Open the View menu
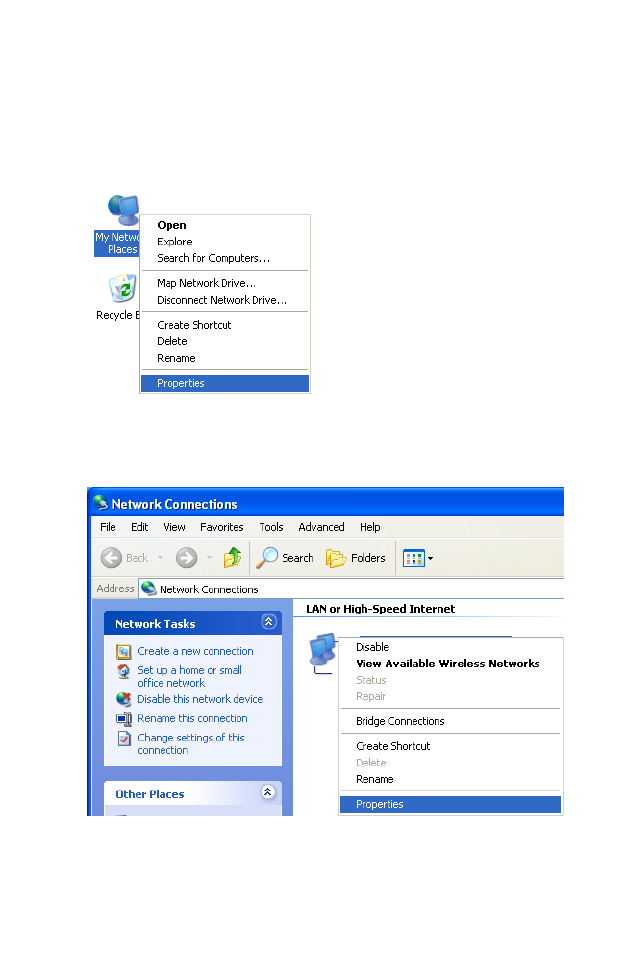The width and height of the screenshot is (630, 972). (174, 527)
